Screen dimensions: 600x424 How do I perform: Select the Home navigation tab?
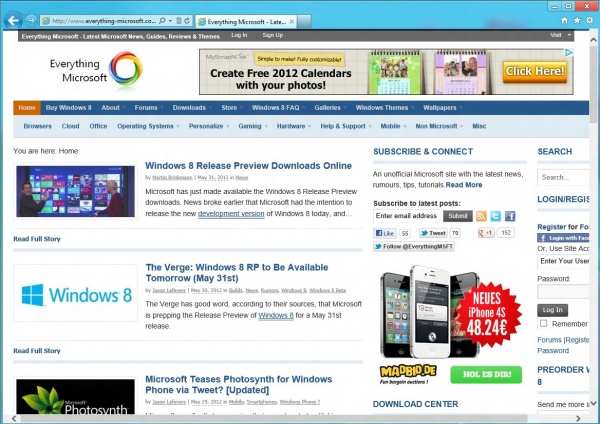[x=27, y=108]
